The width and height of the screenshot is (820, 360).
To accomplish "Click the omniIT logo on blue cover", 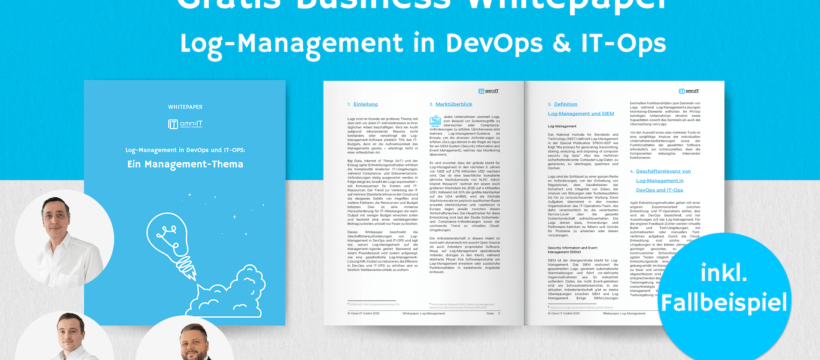I will coord(185,124).
